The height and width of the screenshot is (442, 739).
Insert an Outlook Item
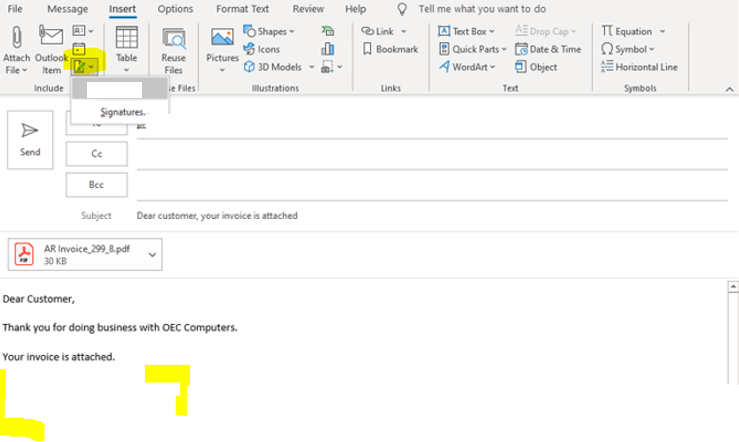[51, 50]
